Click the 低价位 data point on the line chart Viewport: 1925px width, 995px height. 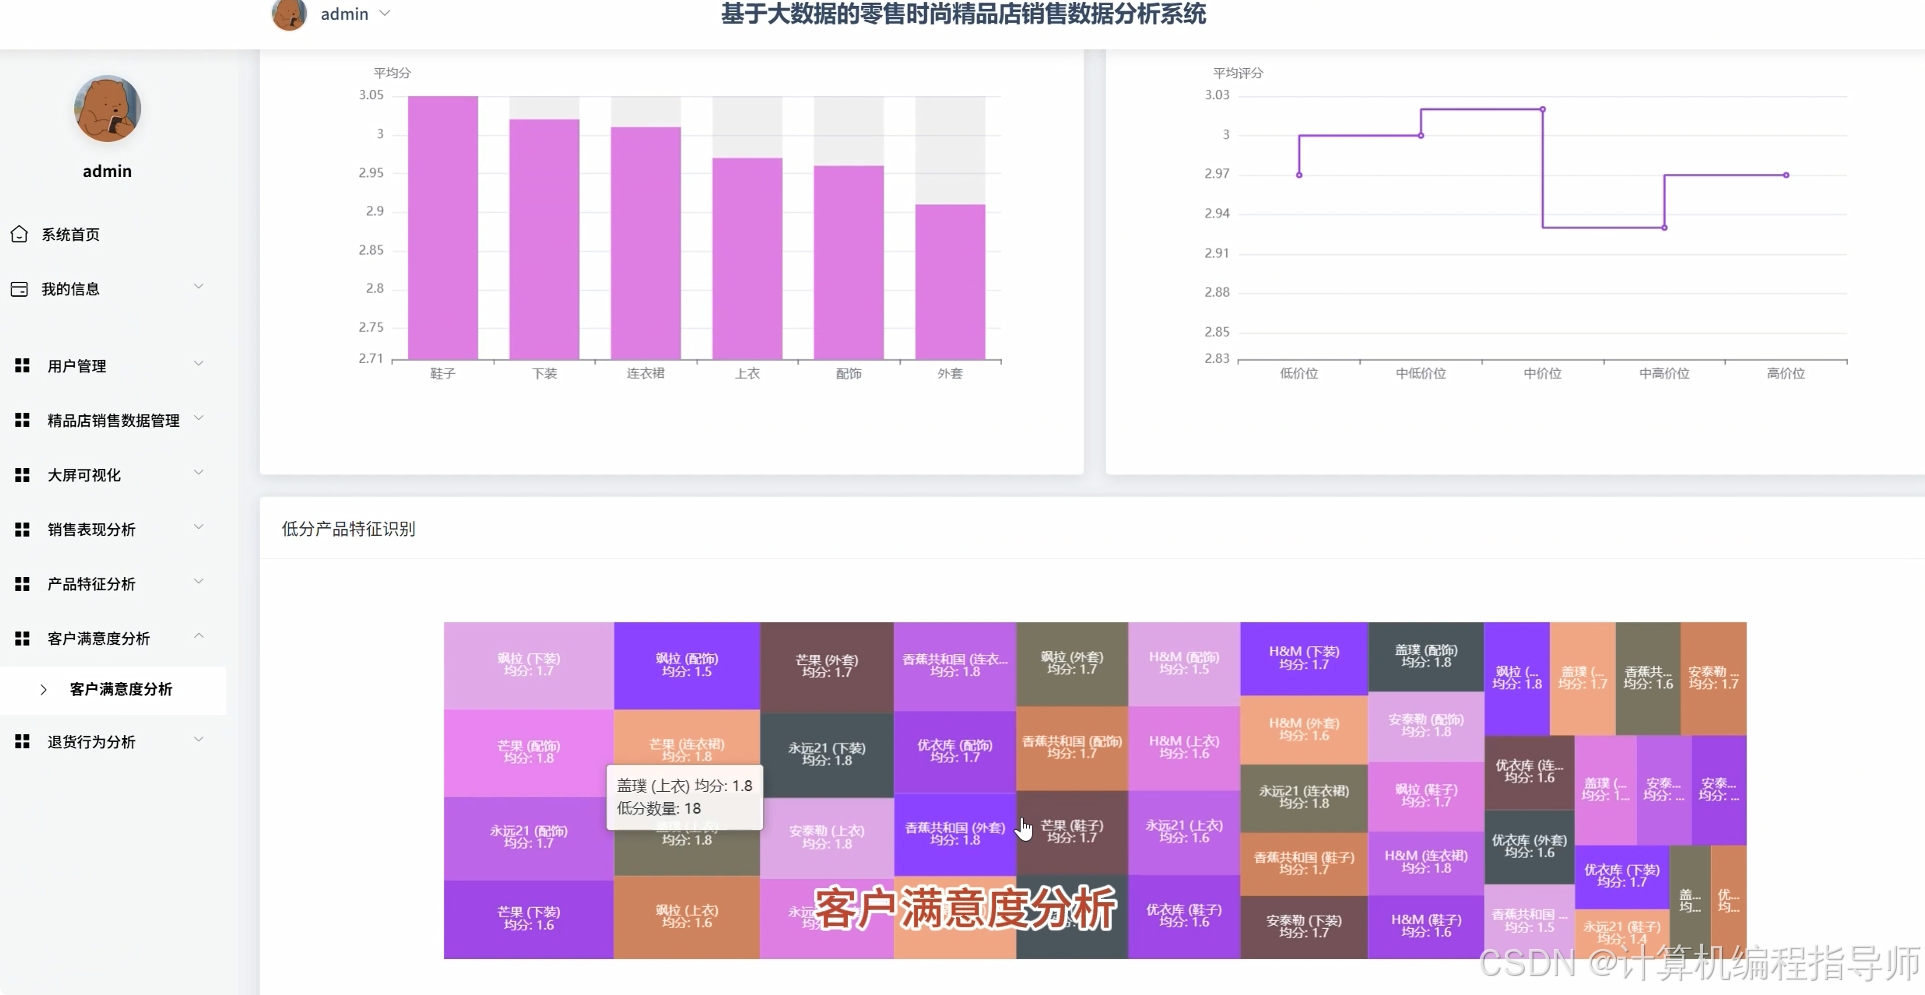click(x=1299, y=175)
